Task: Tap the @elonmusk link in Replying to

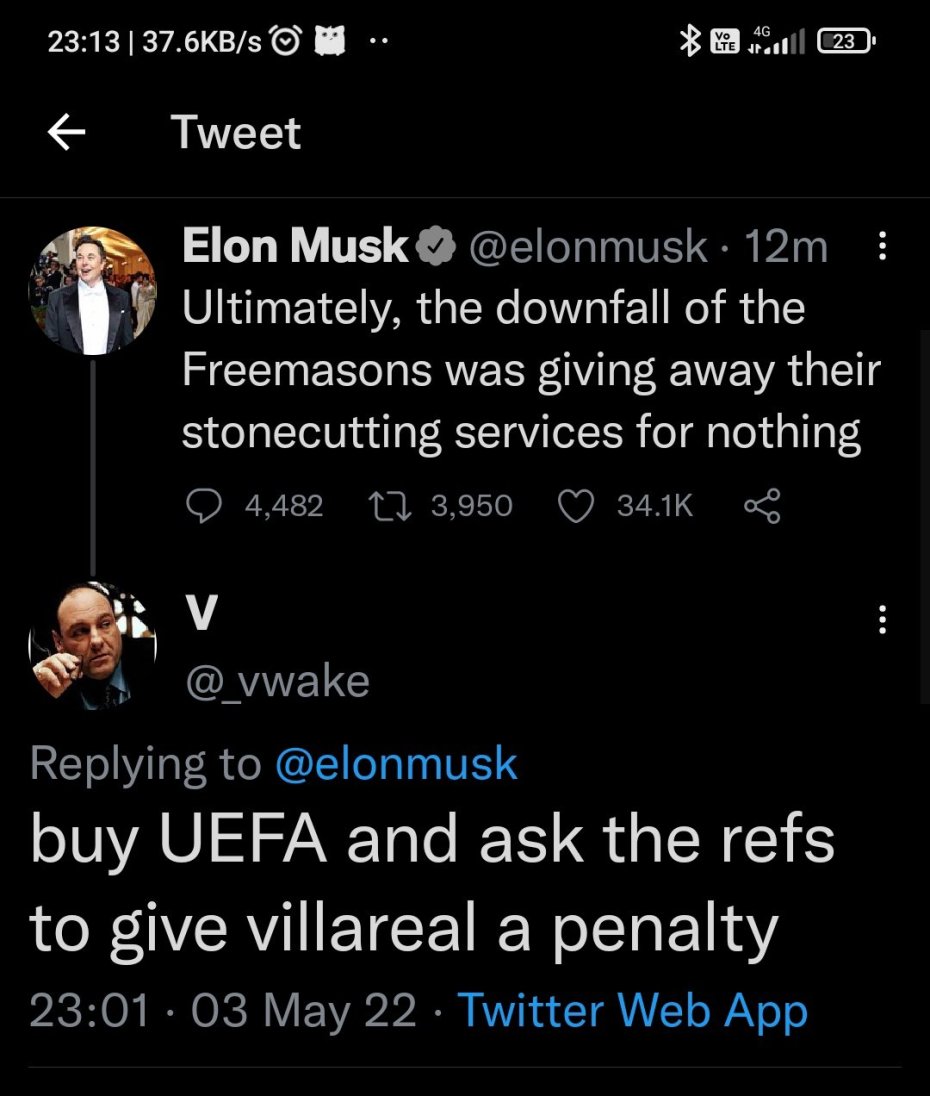Action: pyautogui.click(x=395, y=764)
